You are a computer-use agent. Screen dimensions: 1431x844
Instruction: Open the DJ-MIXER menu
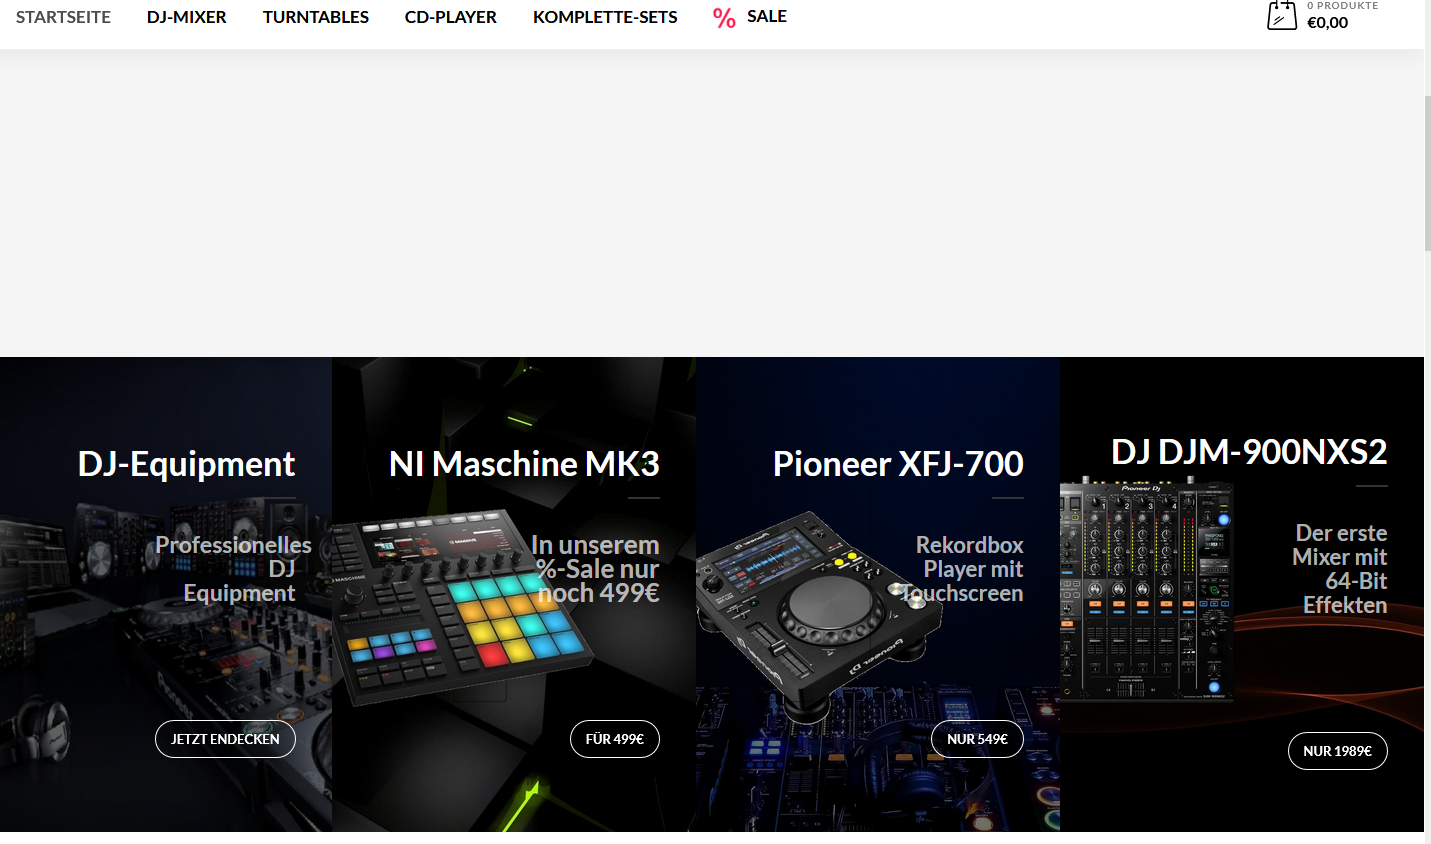[x=187, y=17]
